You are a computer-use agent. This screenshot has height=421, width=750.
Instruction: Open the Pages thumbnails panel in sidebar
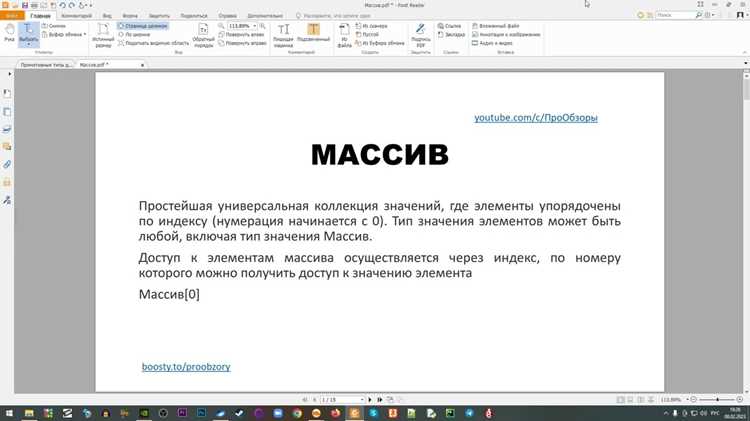pos(7,112)
